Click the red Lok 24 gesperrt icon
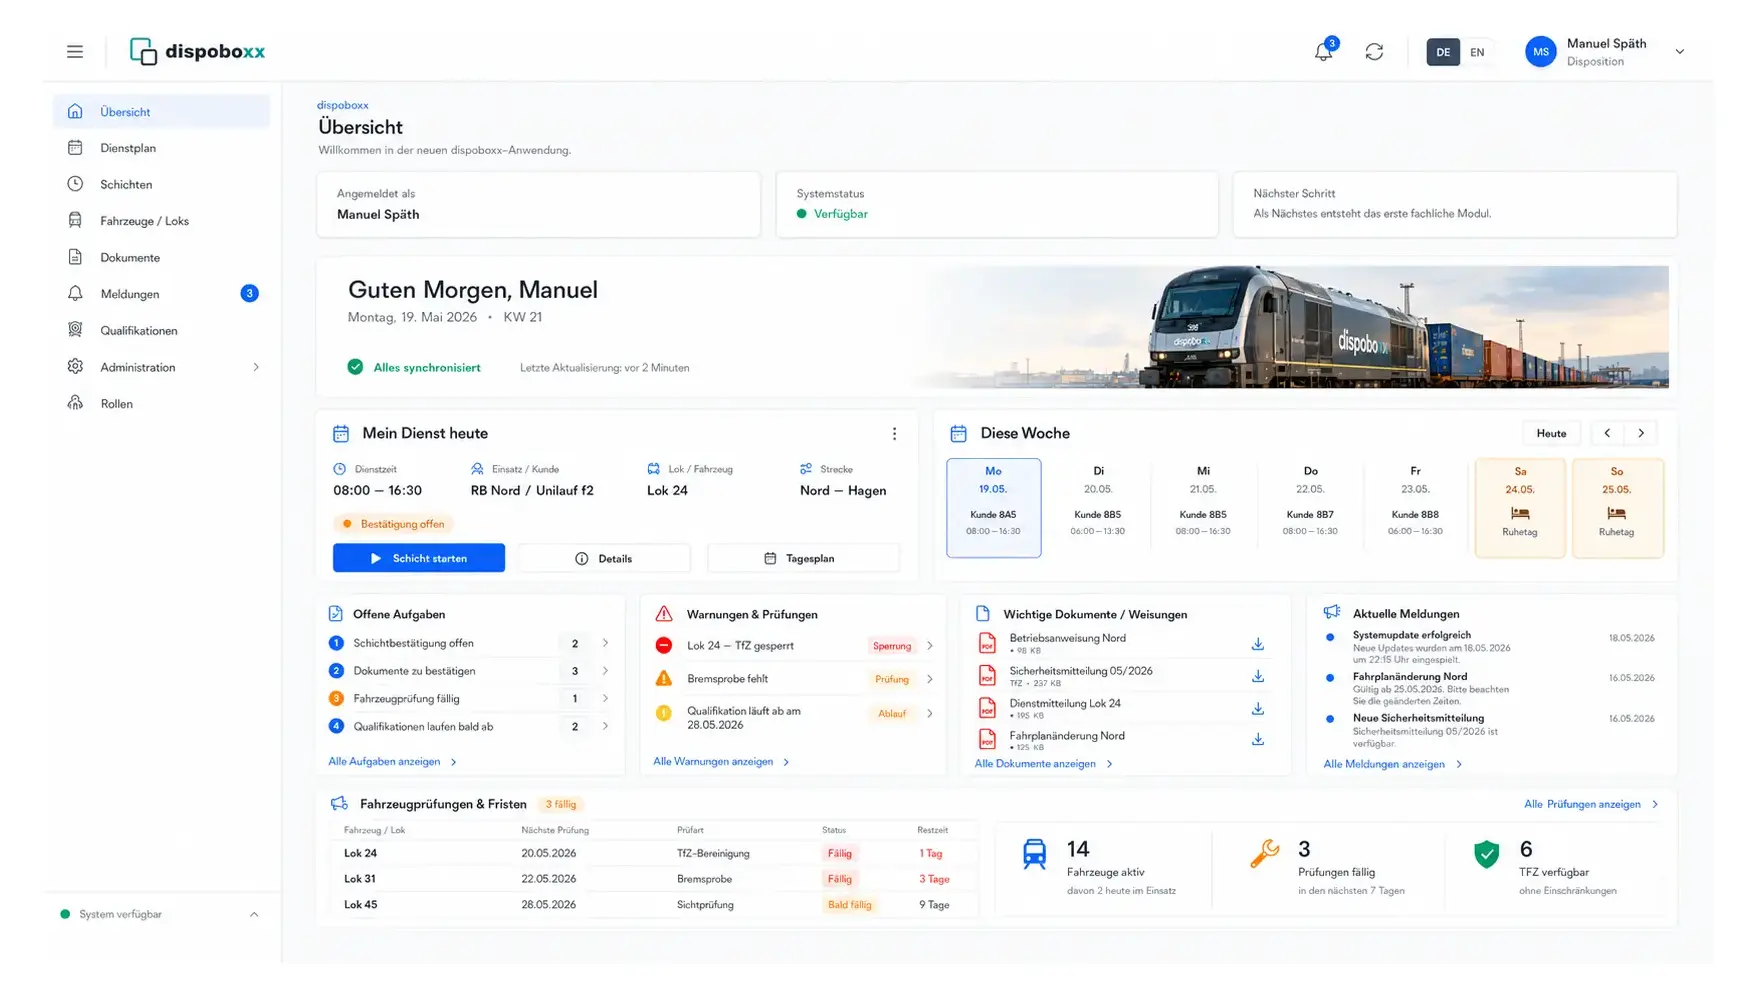The width and height of the screenshot is (1756, 997). tap(664, 646)
